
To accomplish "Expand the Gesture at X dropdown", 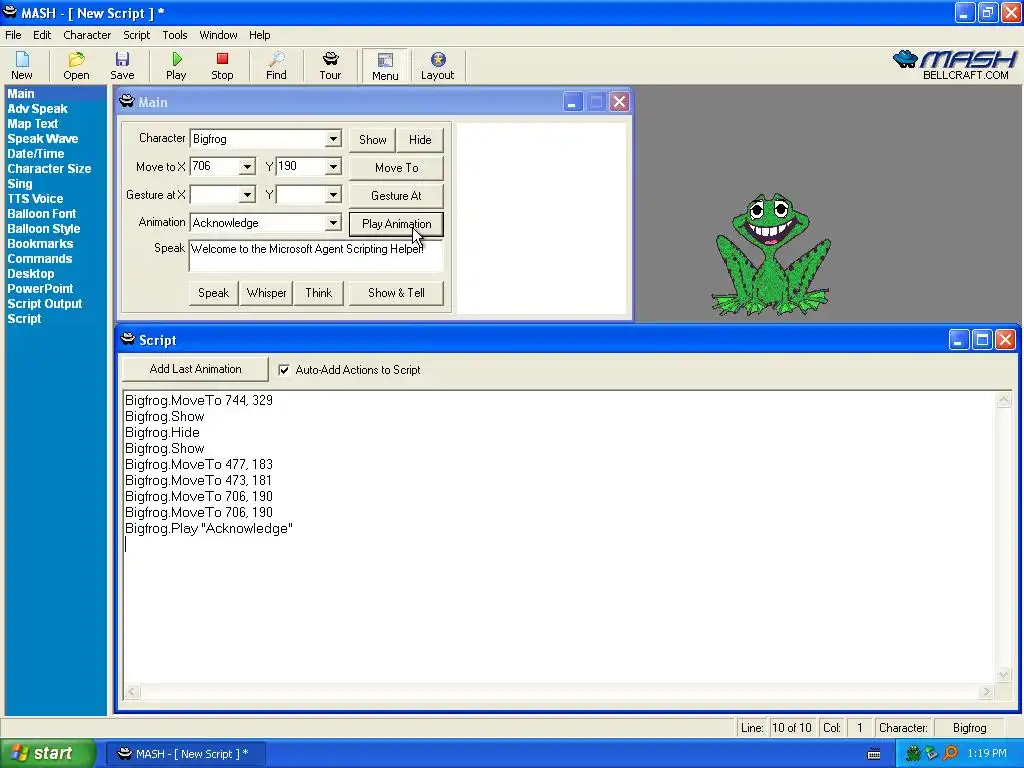I will 247,195.
